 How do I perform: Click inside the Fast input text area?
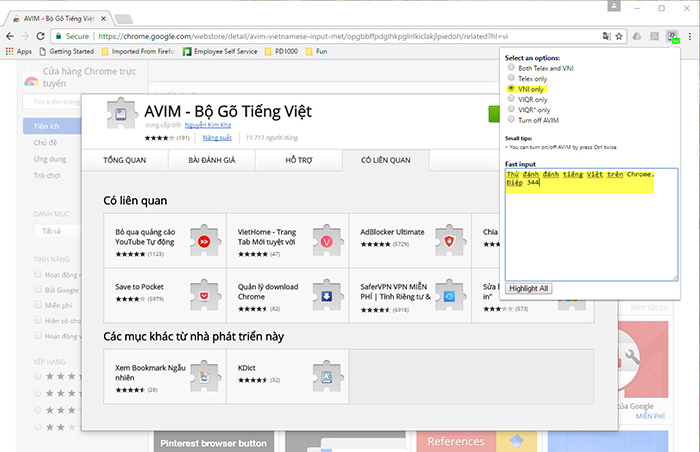point(592,224)
